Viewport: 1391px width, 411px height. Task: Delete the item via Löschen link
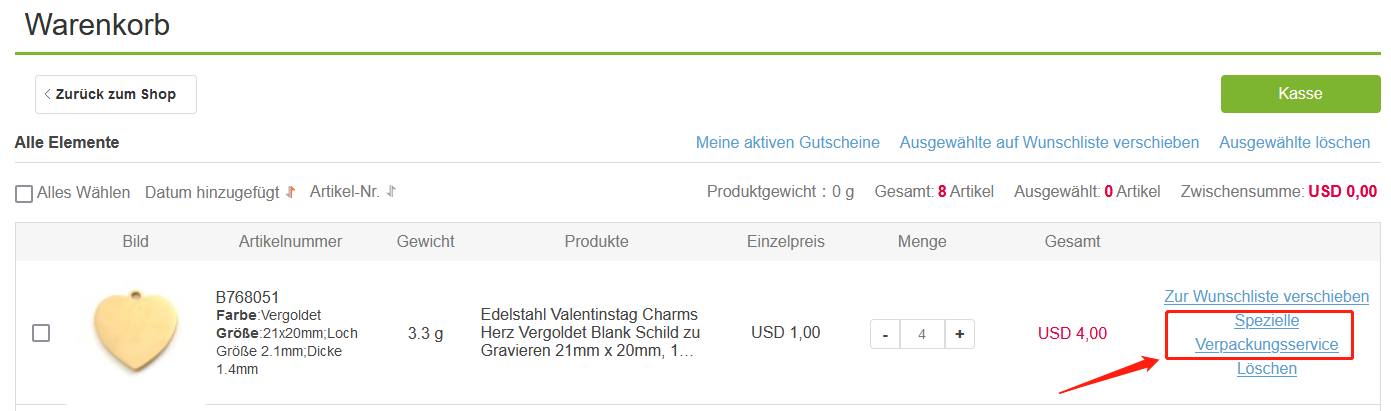(1267, 369)
